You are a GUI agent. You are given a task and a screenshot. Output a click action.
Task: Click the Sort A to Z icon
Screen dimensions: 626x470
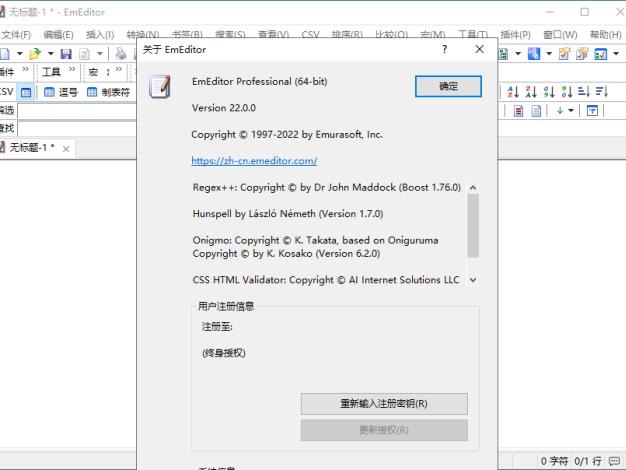tap(513, 92)
